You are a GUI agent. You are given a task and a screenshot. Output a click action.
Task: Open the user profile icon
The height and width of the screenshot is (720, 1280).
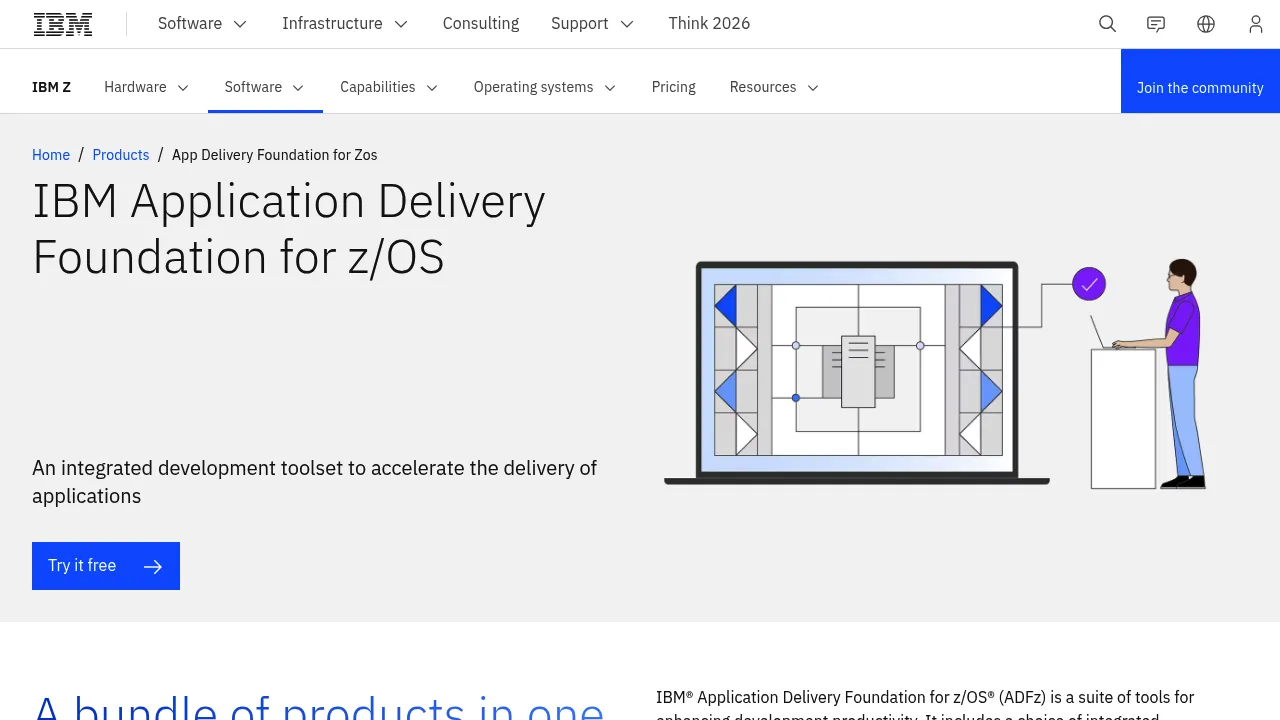pyautogui.click(x=1256, y=24)
